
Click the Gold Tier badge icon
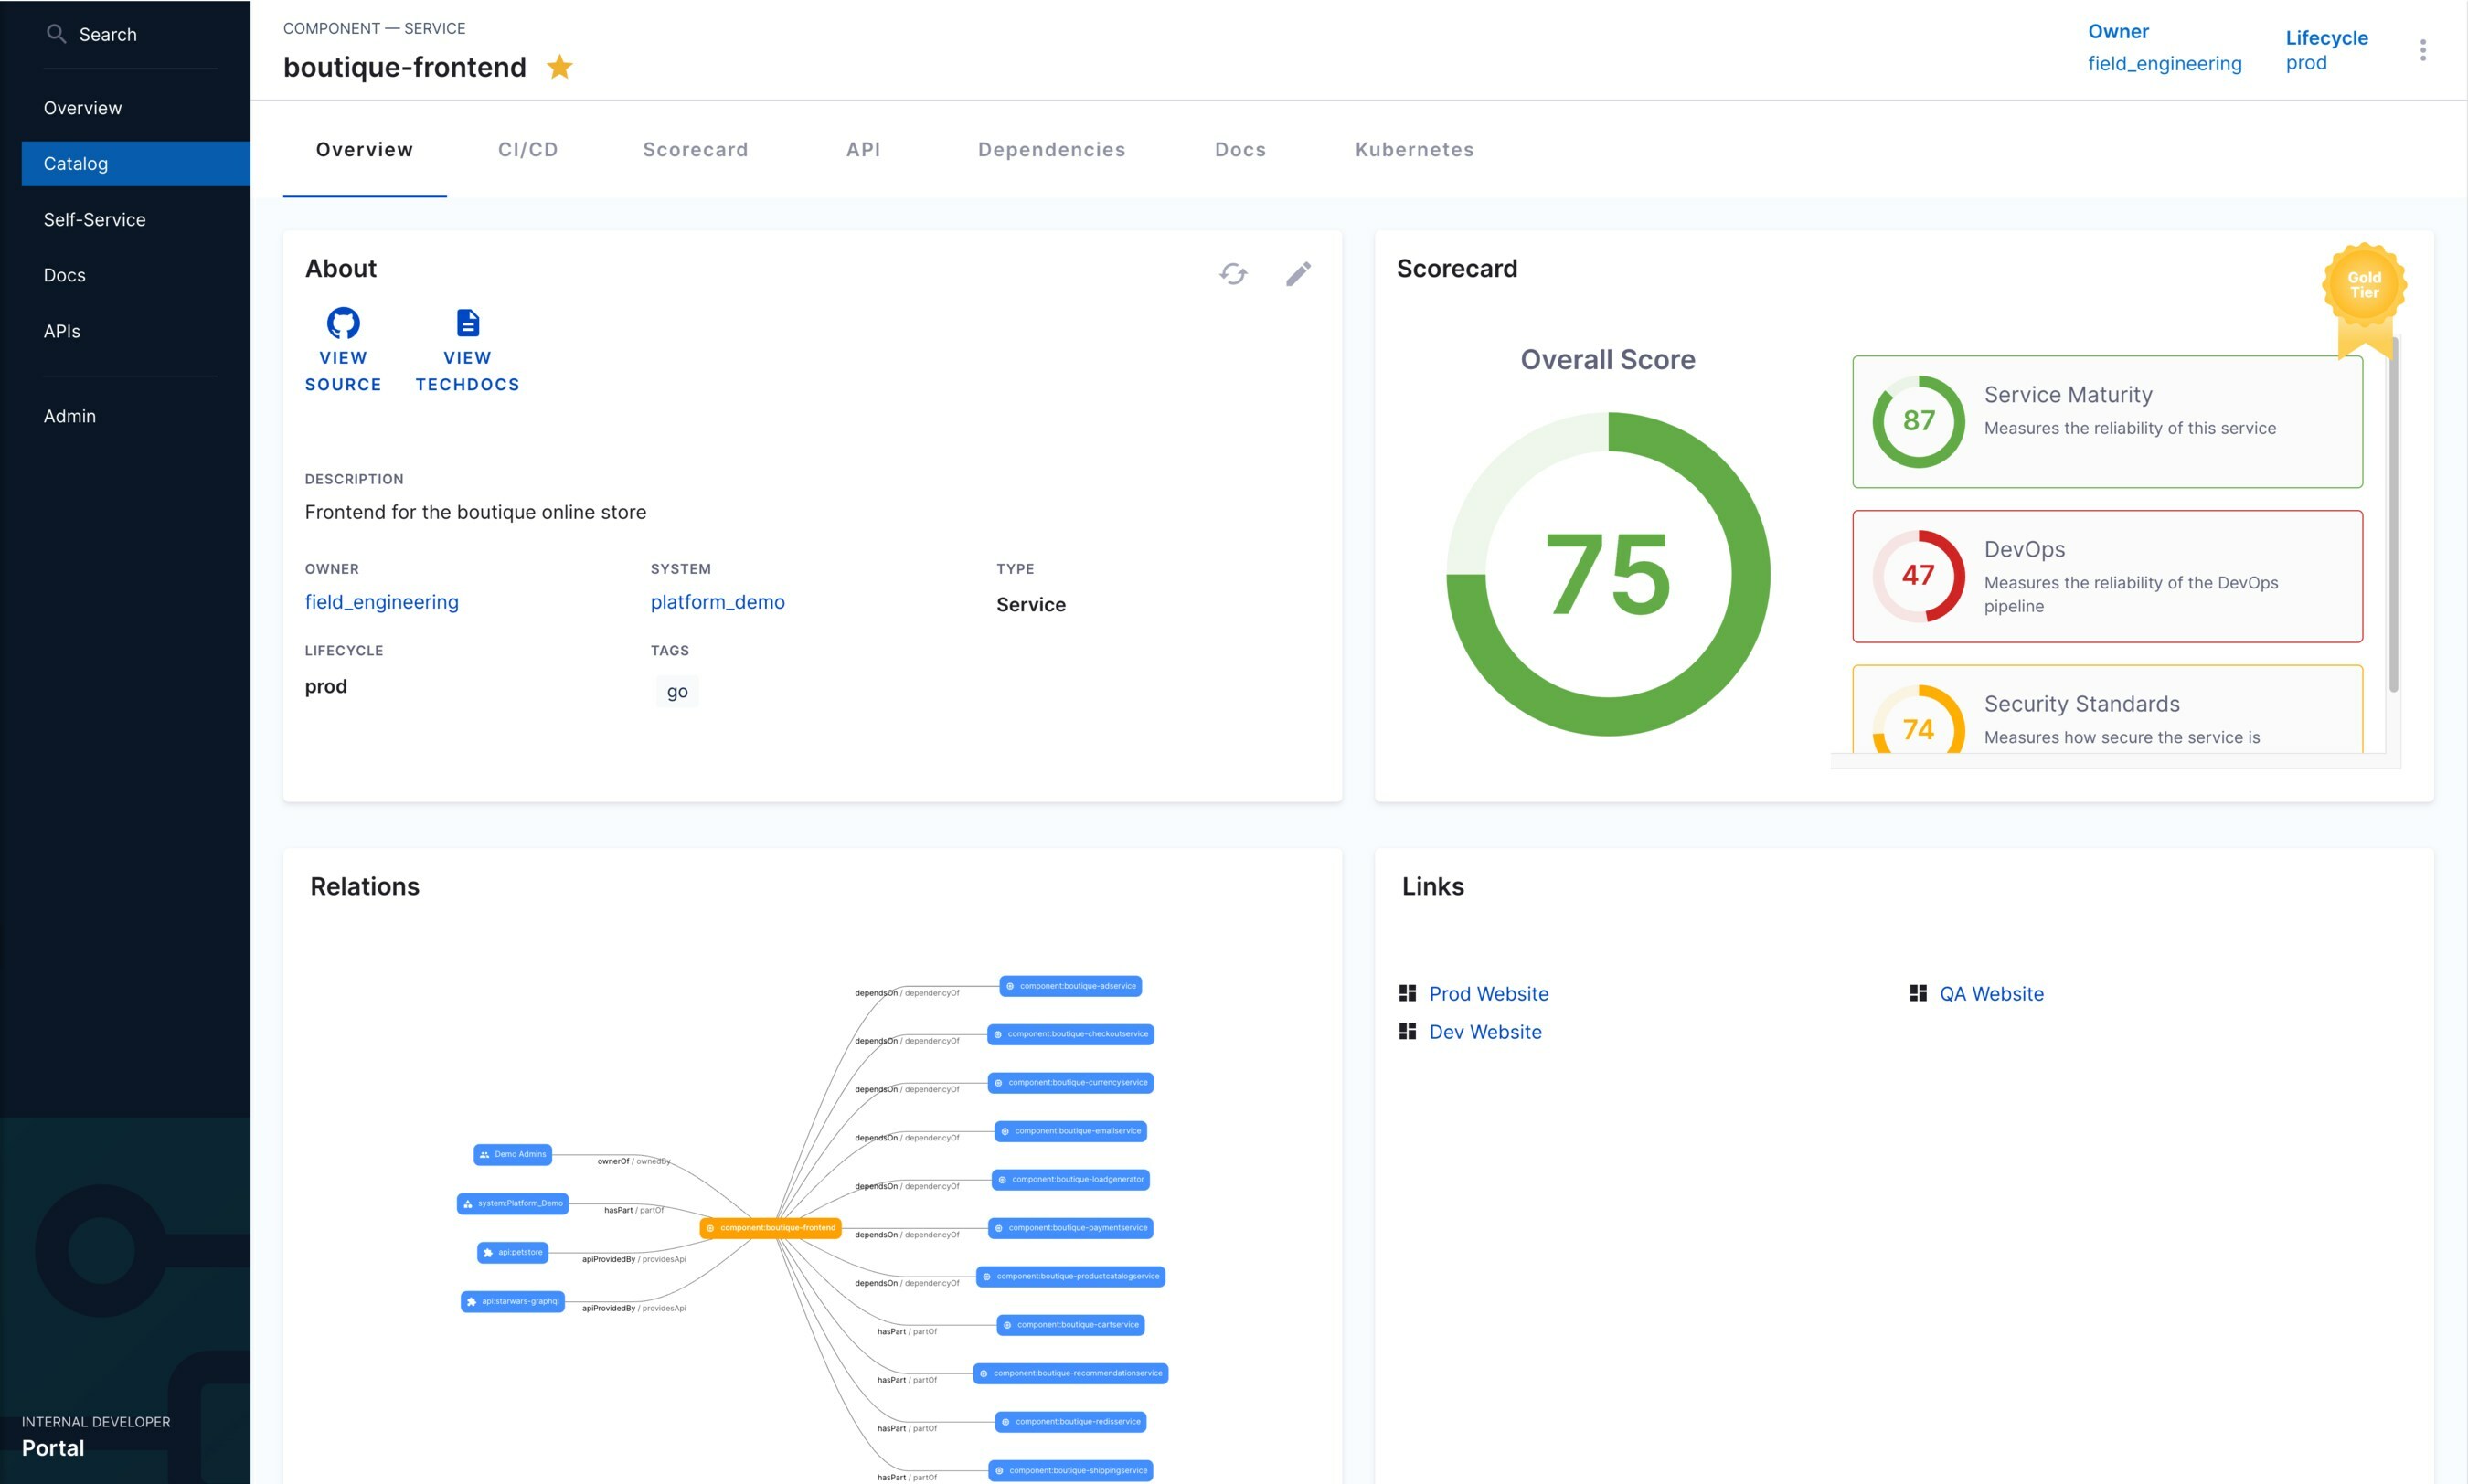tap(2364, 287)
